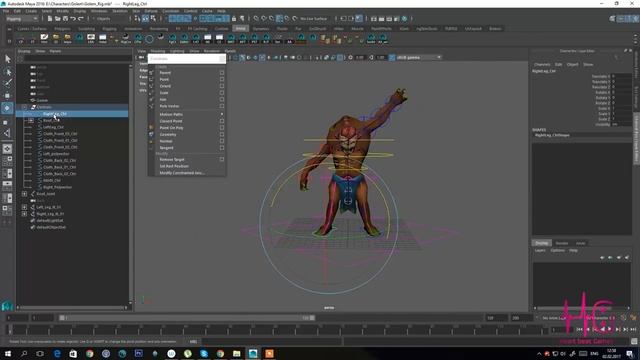Open the Point constraint options box
Screen dimensions: 640x360
coord(222,79)
